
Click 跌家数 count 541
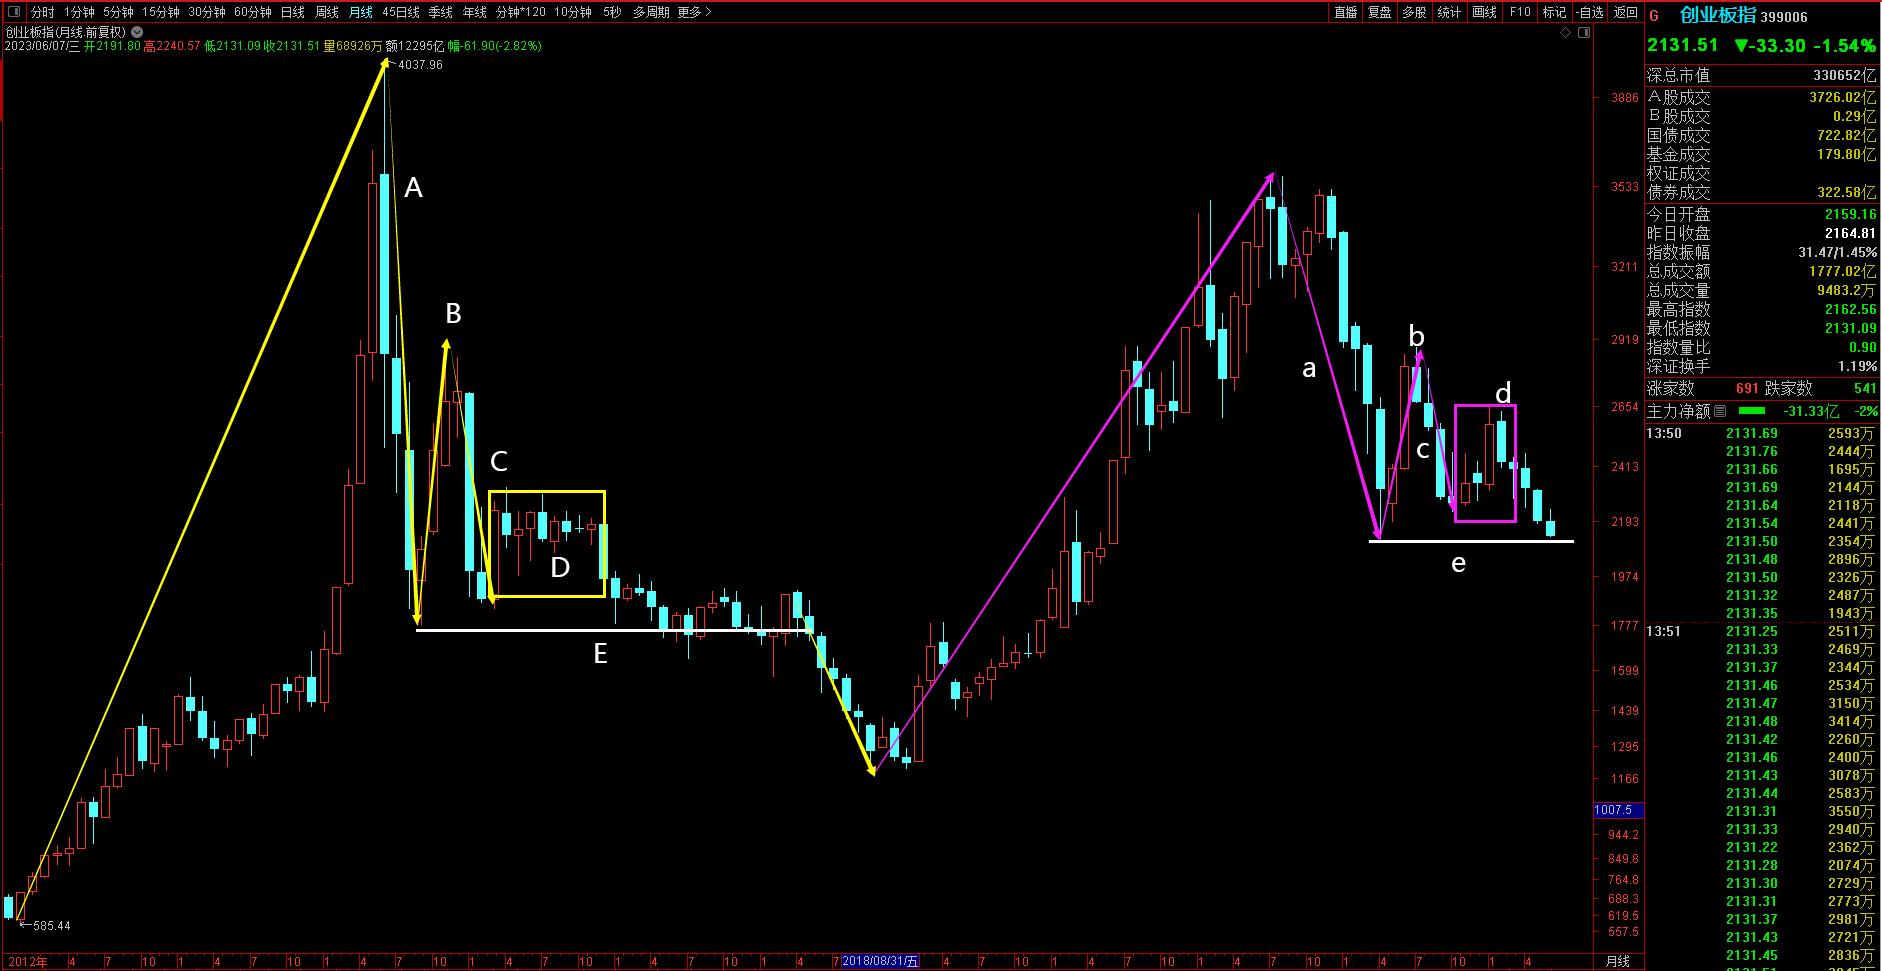(x=1865, y=388)
